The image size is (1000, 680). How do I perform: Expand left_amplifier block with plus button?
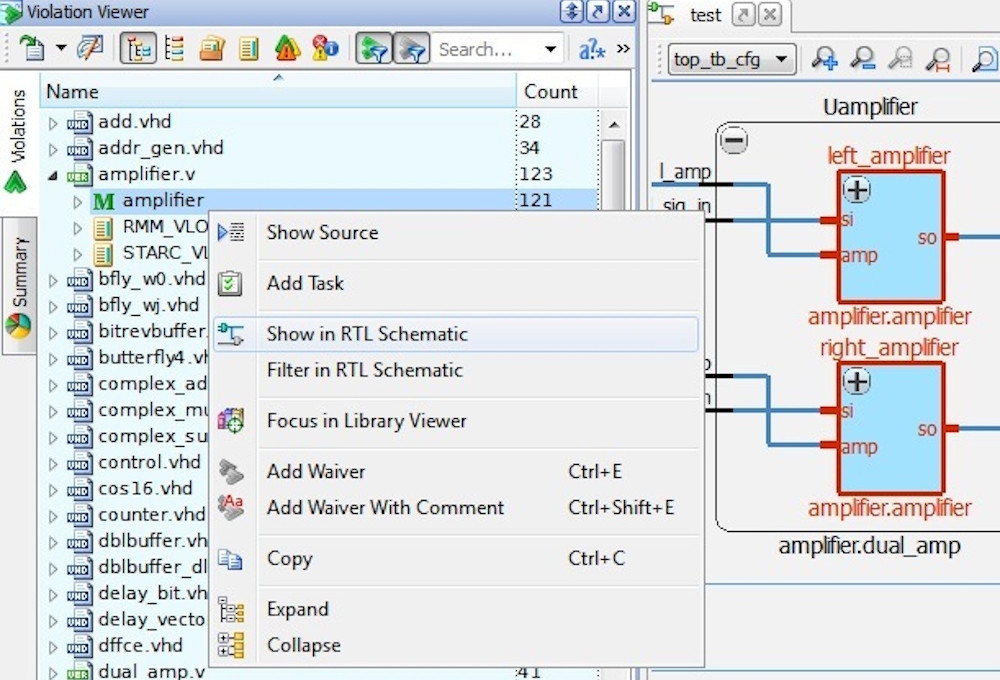(857, 190)
